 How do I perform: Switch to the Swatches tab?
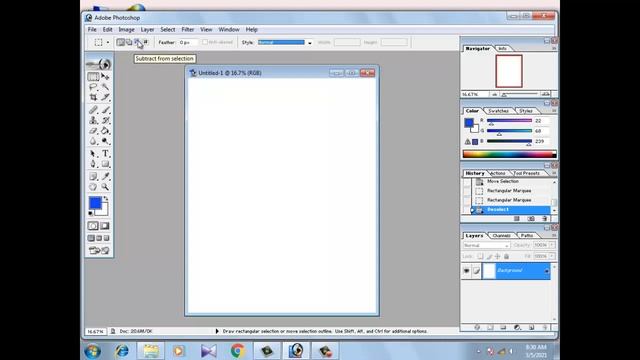(498, 111)
